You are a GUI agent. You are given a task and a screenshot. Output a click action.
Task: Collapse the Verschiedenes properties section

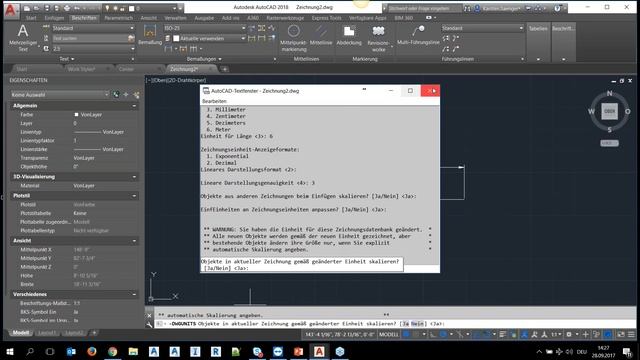click(x=134, y=294)
